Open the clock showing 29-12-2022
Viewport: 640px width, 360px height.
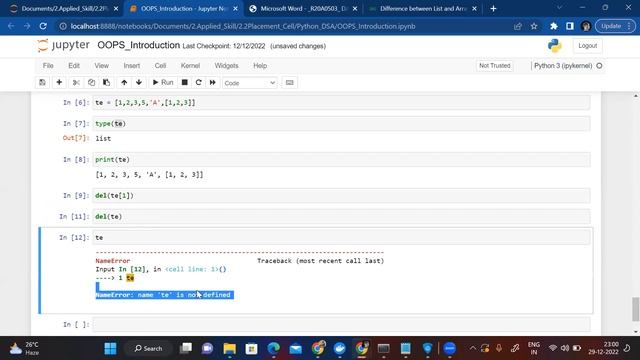[603, 348]
